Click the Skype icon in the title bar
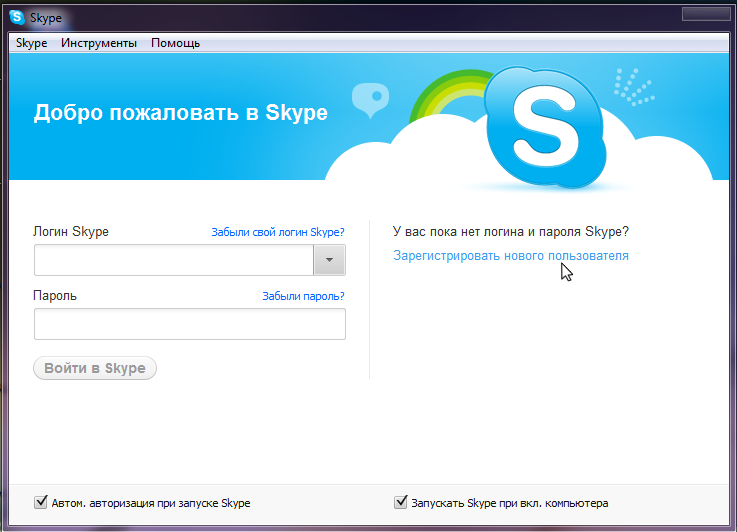 (18, 18)
